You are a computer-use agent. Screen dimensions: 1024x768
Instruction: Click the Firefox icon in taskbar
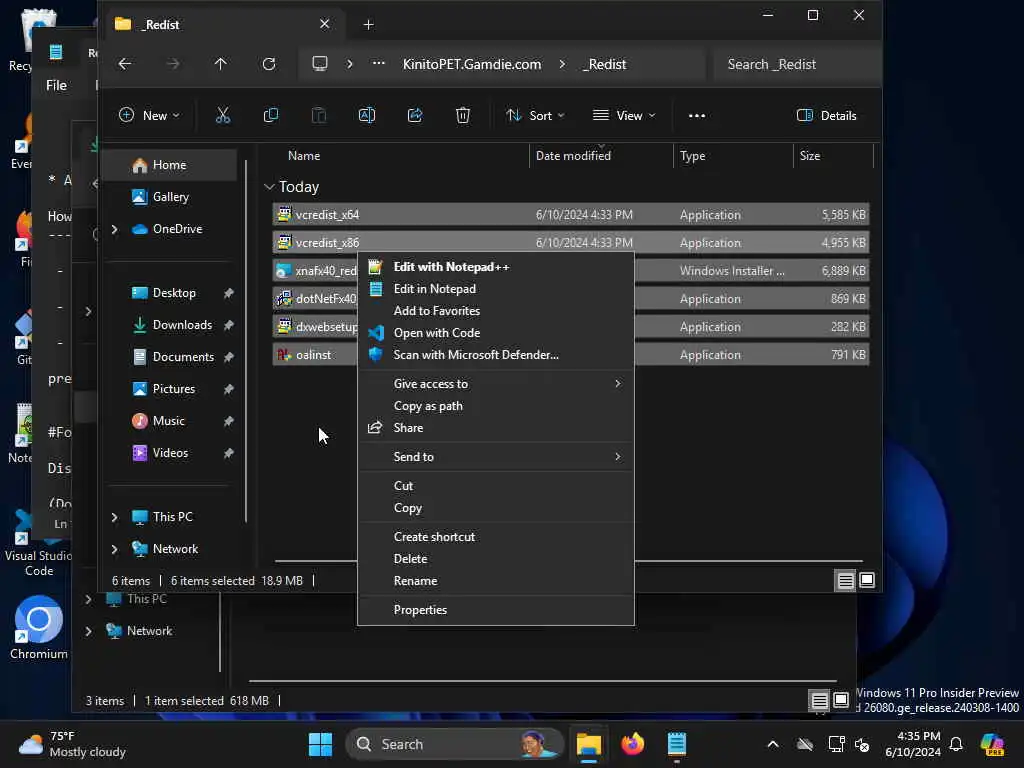pyautogui.click(x=632, y=744)
